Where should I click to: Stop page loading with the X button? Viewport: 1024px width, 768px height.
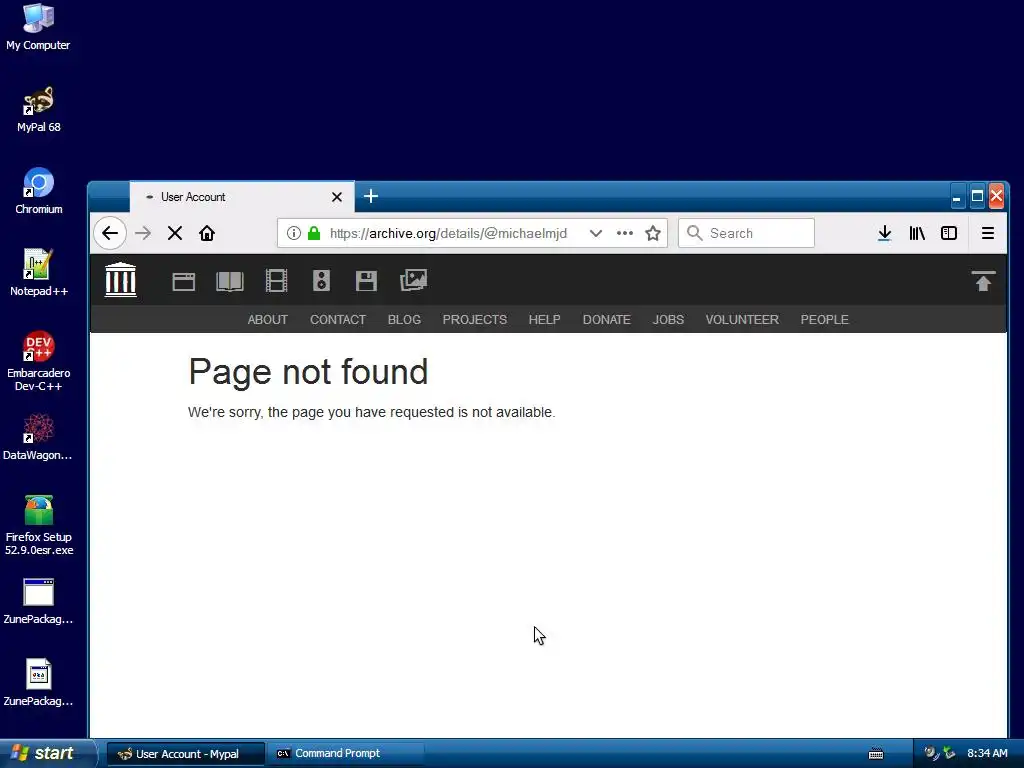(x=174, y=233)
